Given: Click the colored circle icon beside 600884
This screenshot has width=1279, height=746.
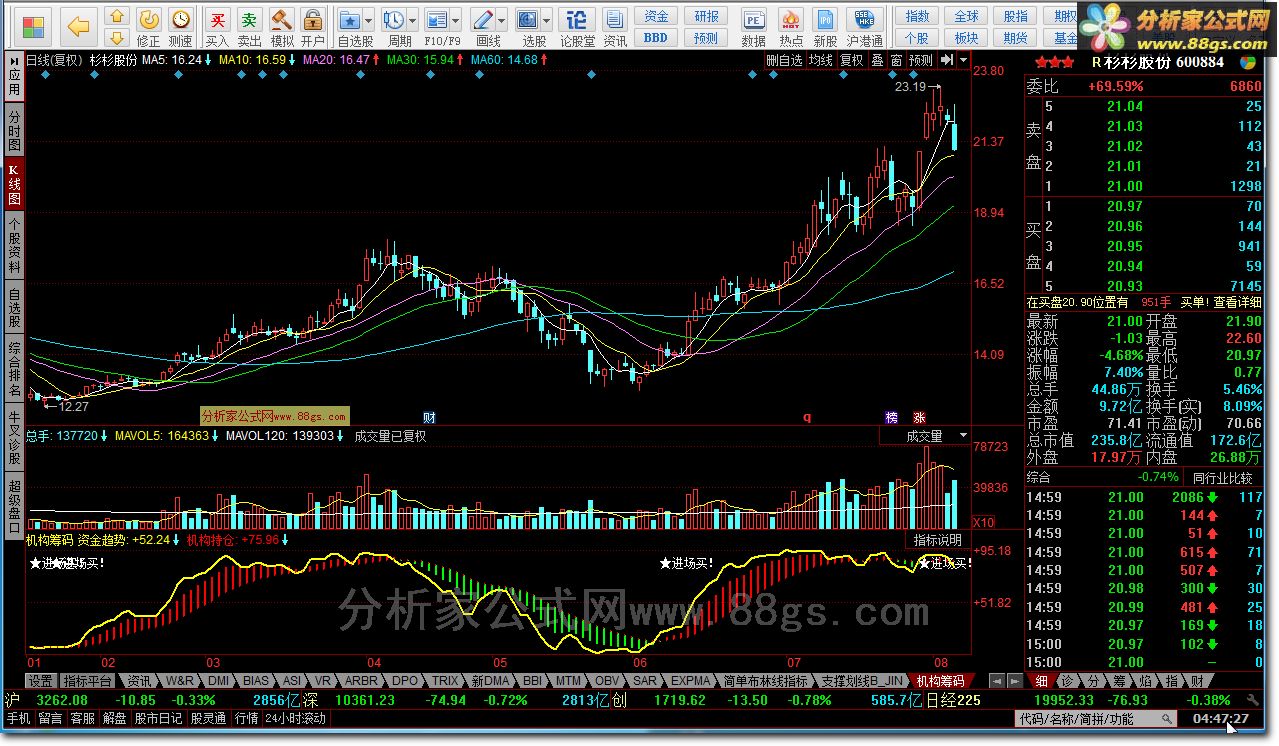Looking at the screenshot, I should pyautogui.click(x=1247, y=62).
